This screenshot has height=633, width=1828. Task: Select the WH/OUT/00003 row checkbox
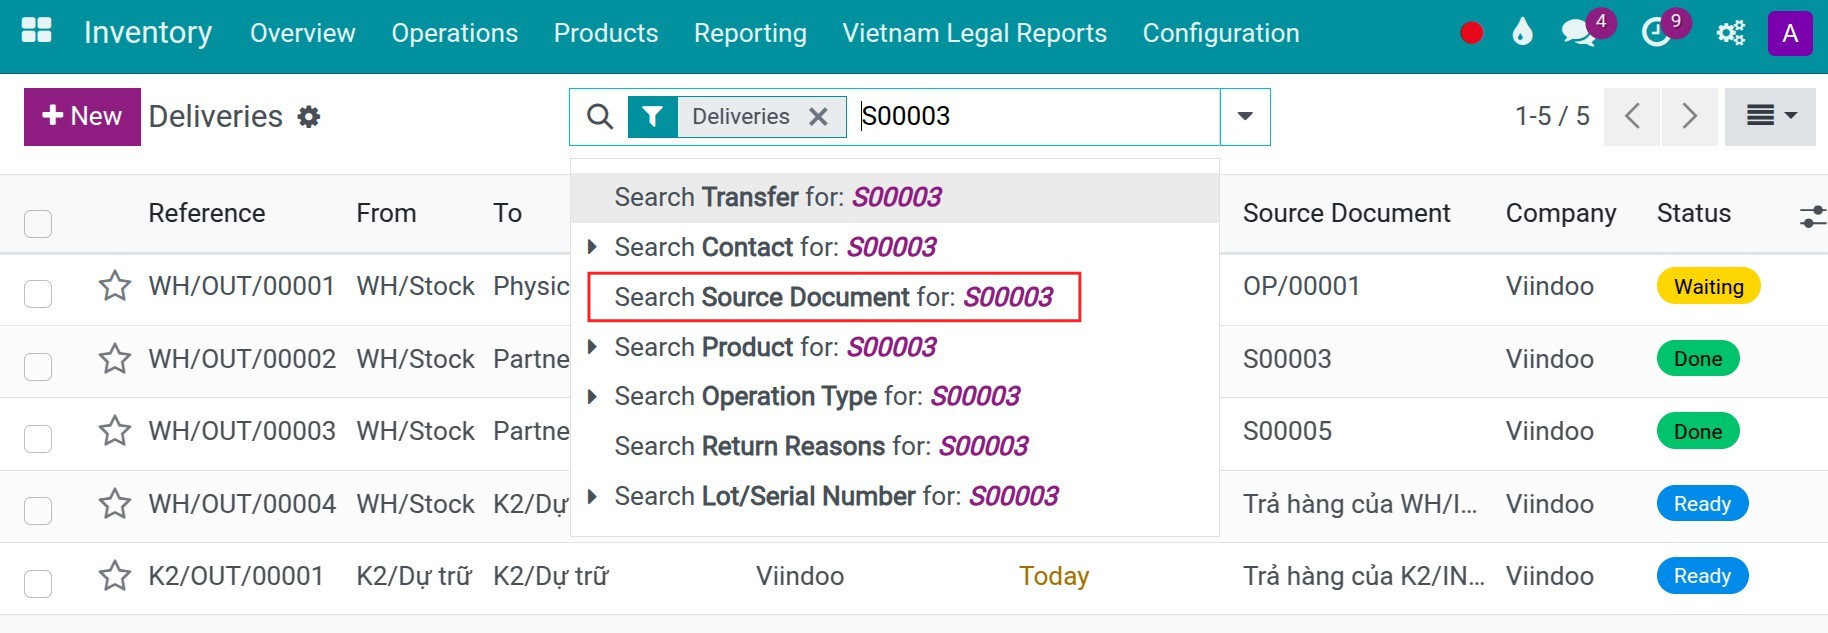pyautogui.click(x=38, y=439)
